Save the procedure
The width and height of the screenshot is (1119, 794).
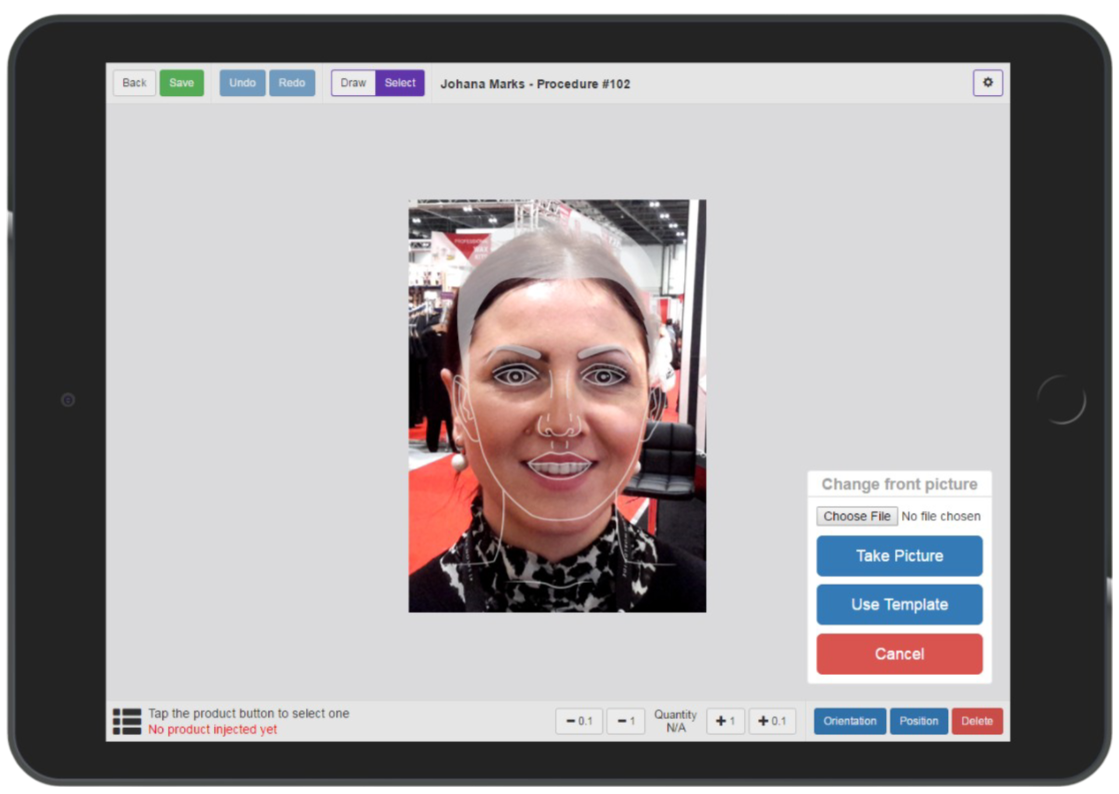[x=181, y=83]
